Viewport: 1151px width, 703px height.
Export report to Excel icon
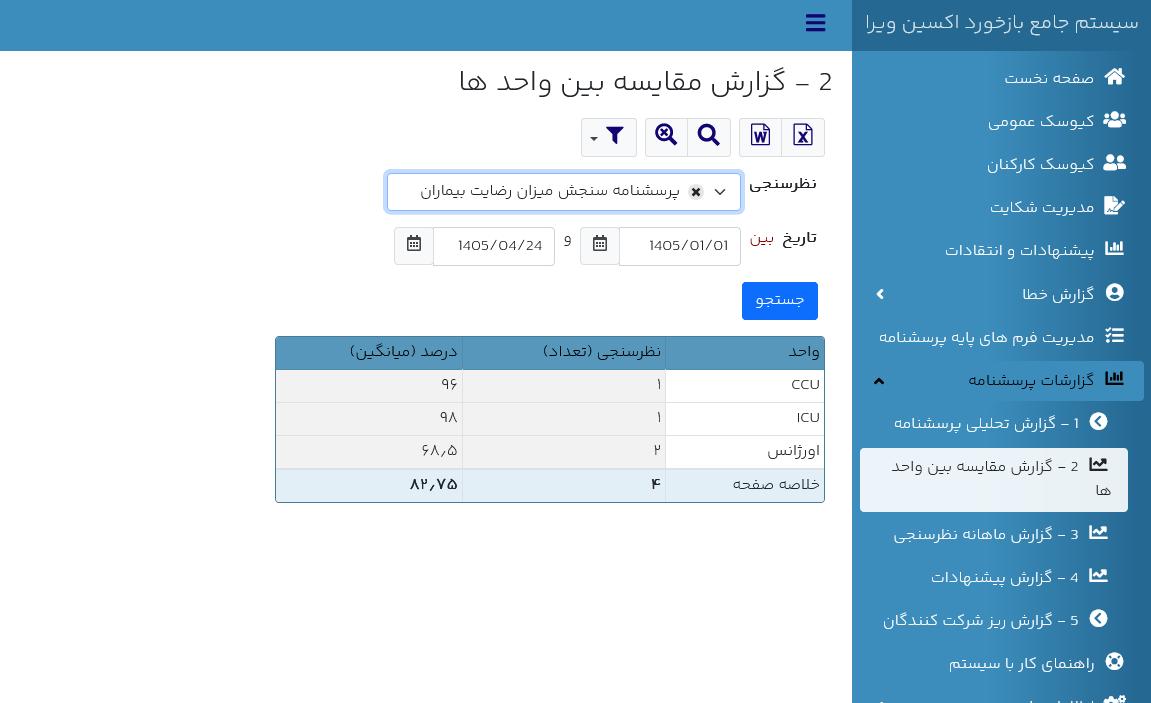[x=803, y=136]
